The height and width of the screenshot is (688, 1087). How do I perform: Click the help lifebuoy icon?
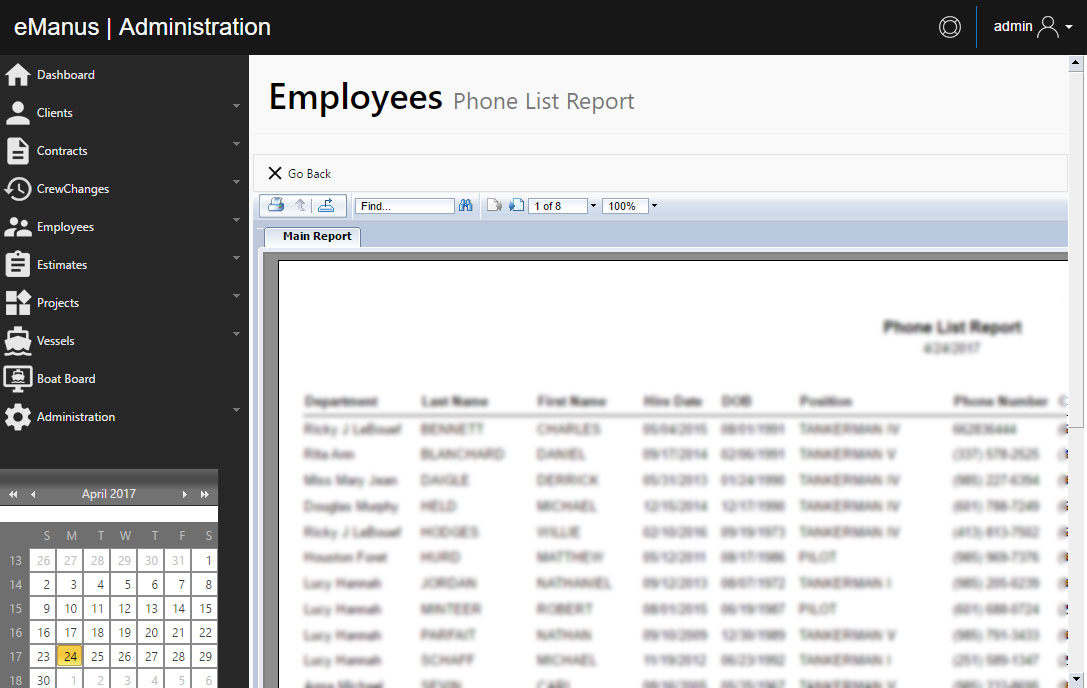949,27
